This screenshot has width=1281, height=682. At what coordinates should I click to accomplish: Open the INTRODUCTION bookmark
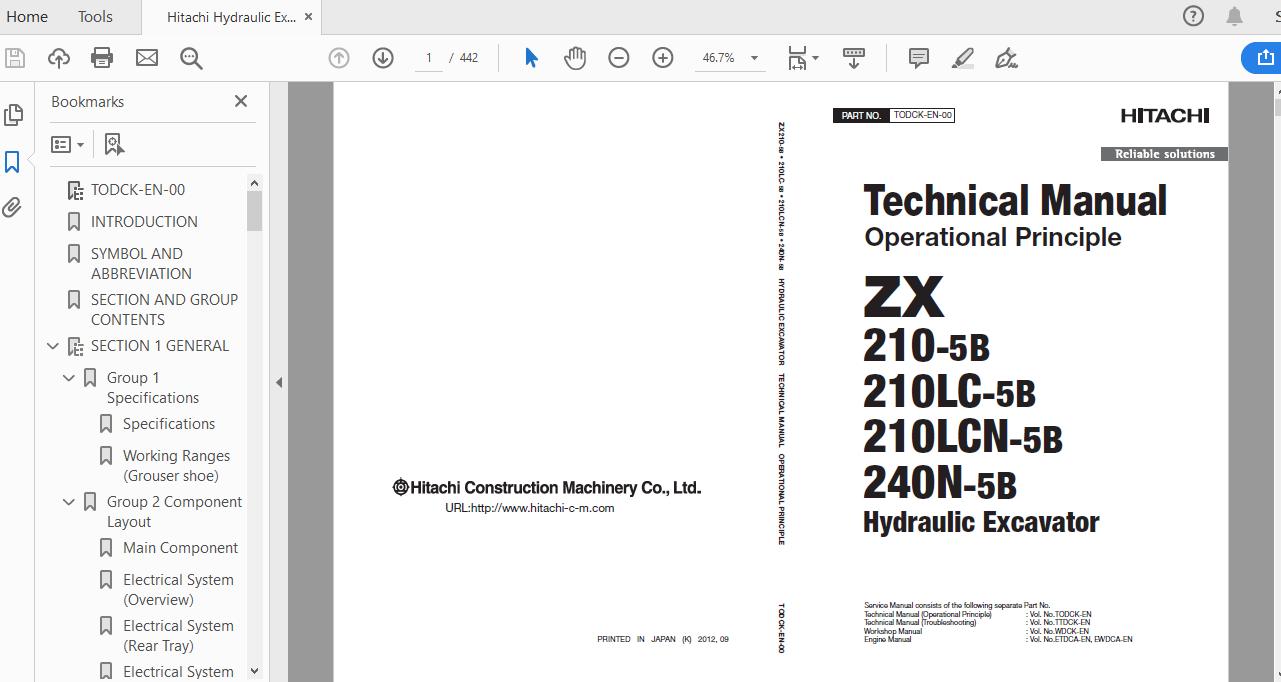pos(144,222)
